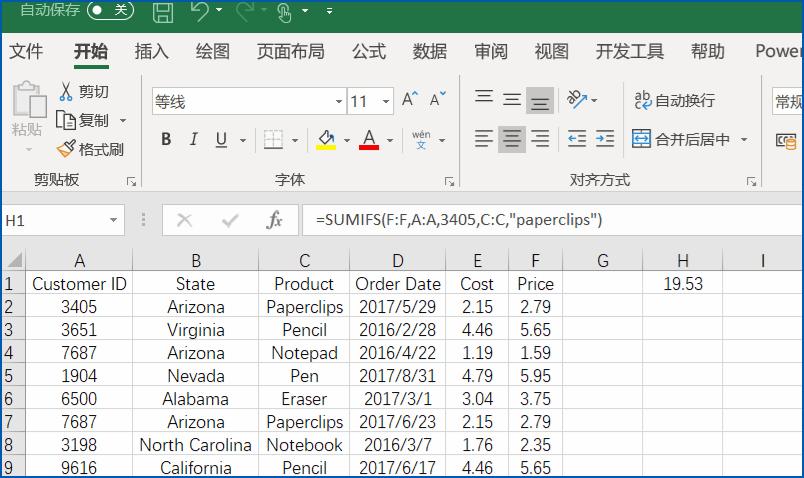The width and height of the screenshot is (804, 478).
Task: Click inside the formula bar SUMIFS text
Action: click(459, 220)
